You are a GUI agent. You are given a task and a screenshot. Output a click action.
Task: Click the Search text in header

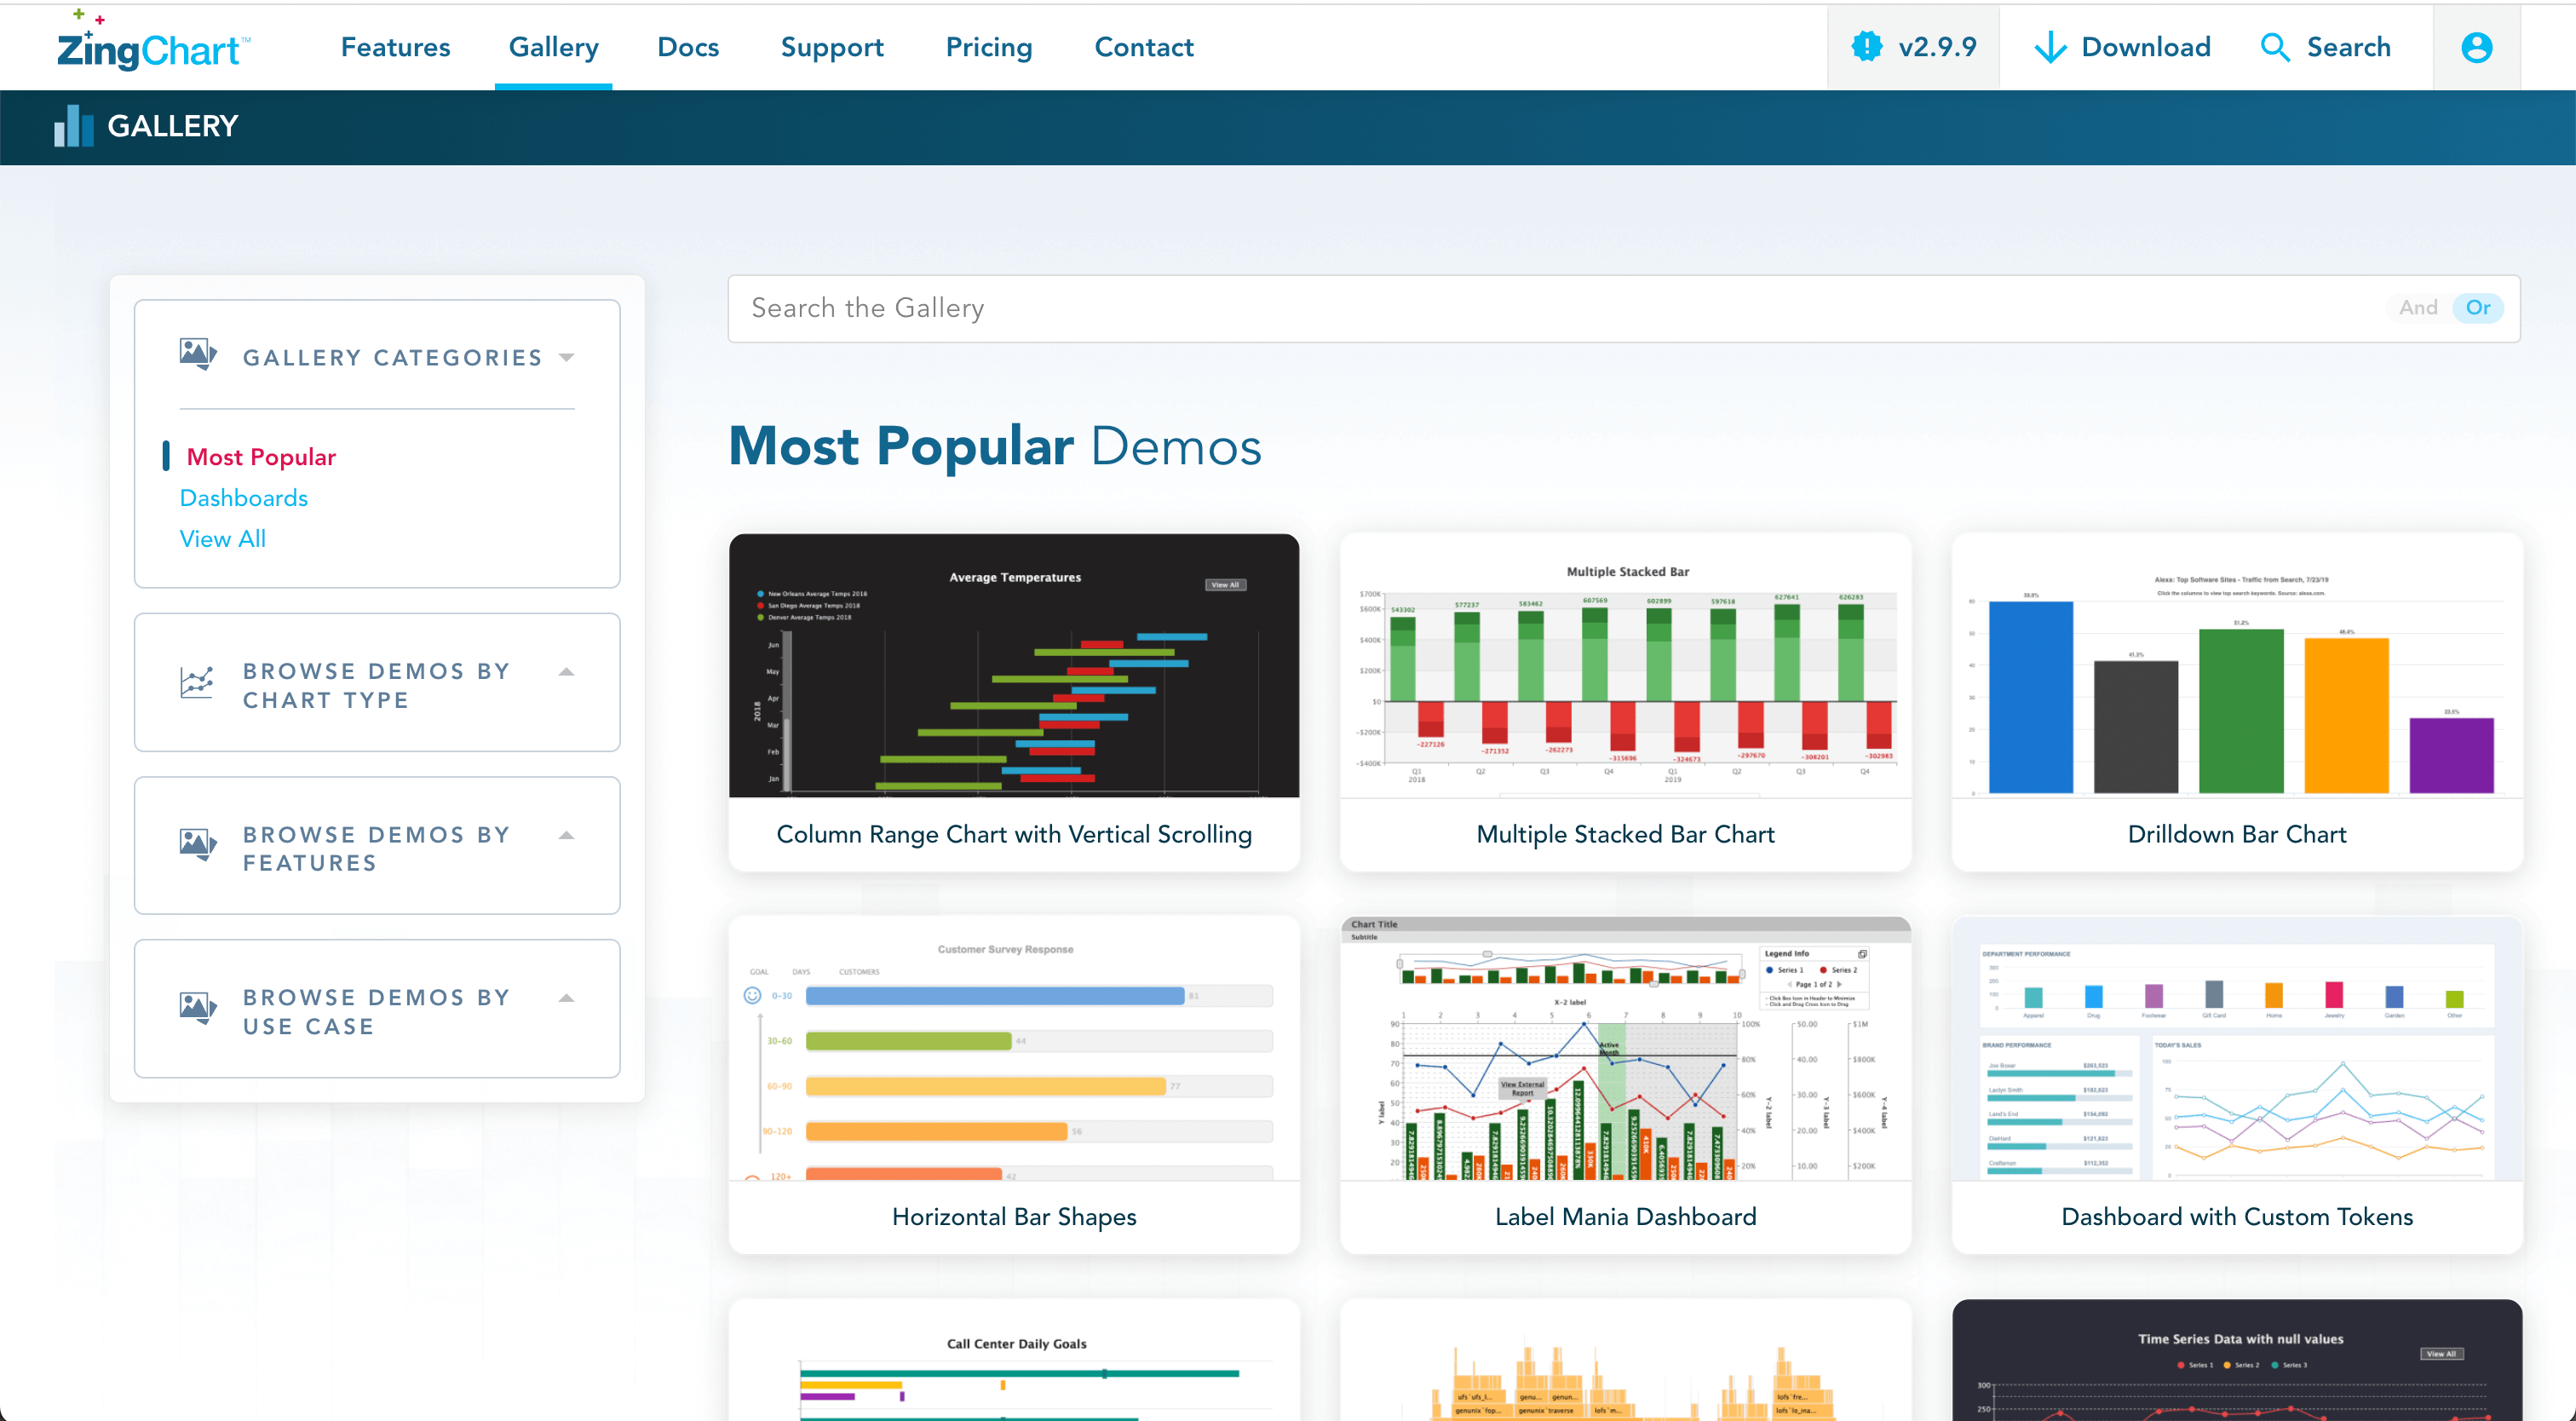[2349, 47]
